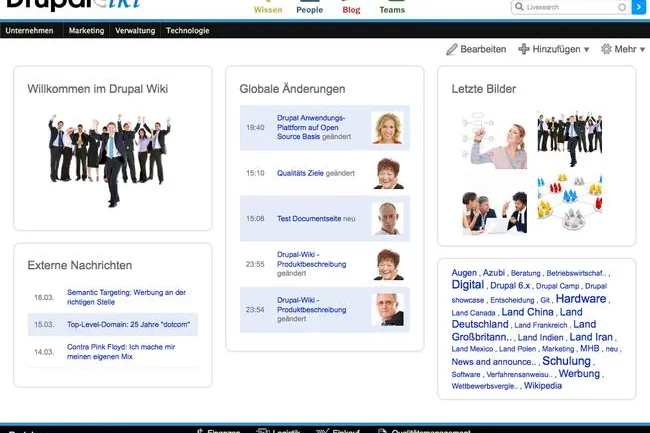Click the Bearbeiten pencil icon
This screenshot has width=650, height=433.
[x=451, y=49]
